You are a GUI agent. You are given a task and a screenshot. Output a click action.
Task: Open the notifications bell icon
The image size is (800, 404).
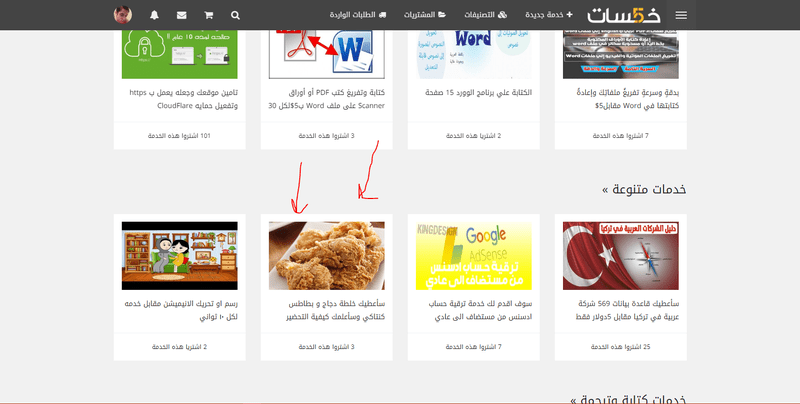(x=155, y=15)
